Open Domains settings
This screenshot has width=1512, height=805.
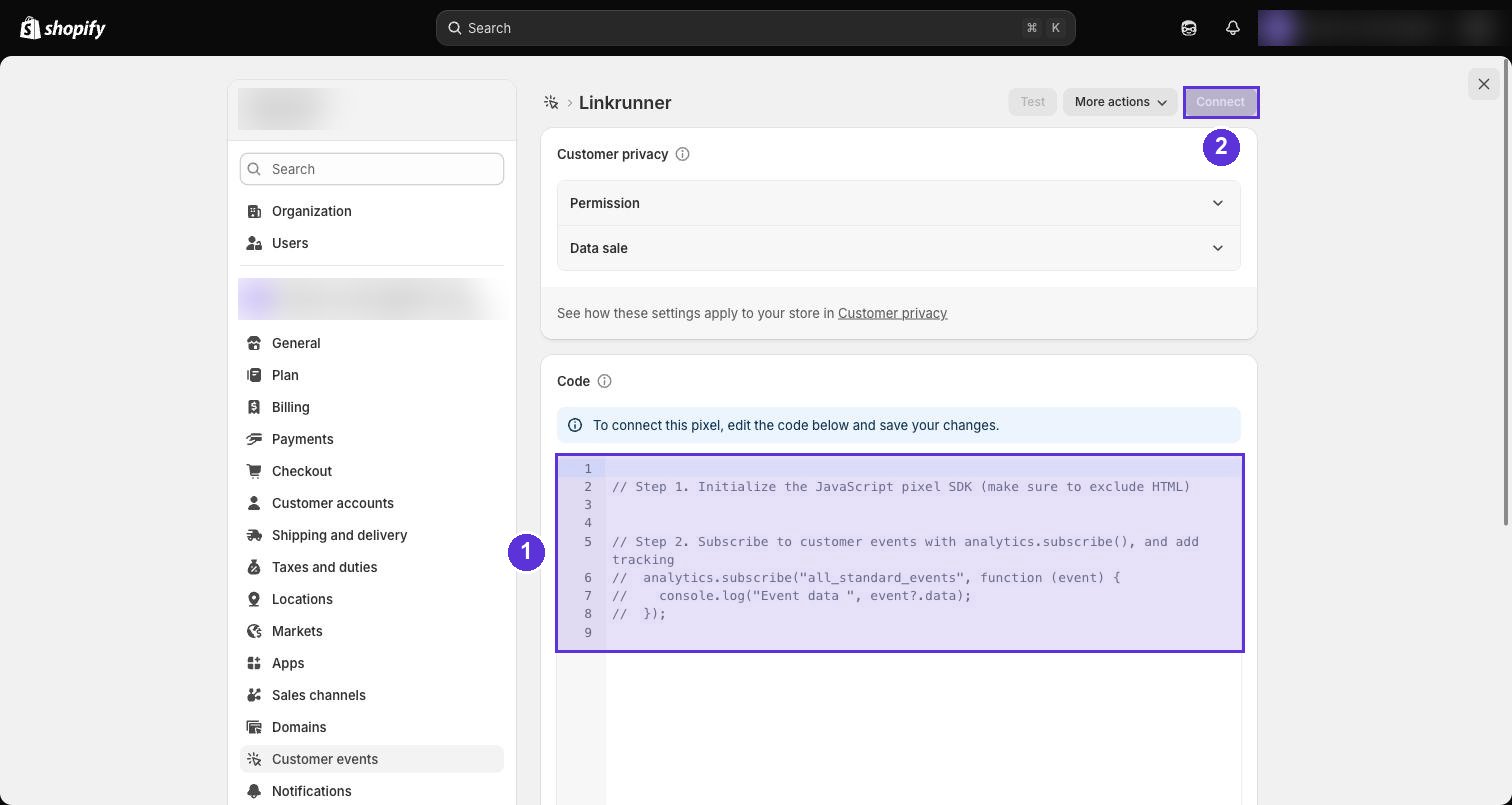pos(372,727)
